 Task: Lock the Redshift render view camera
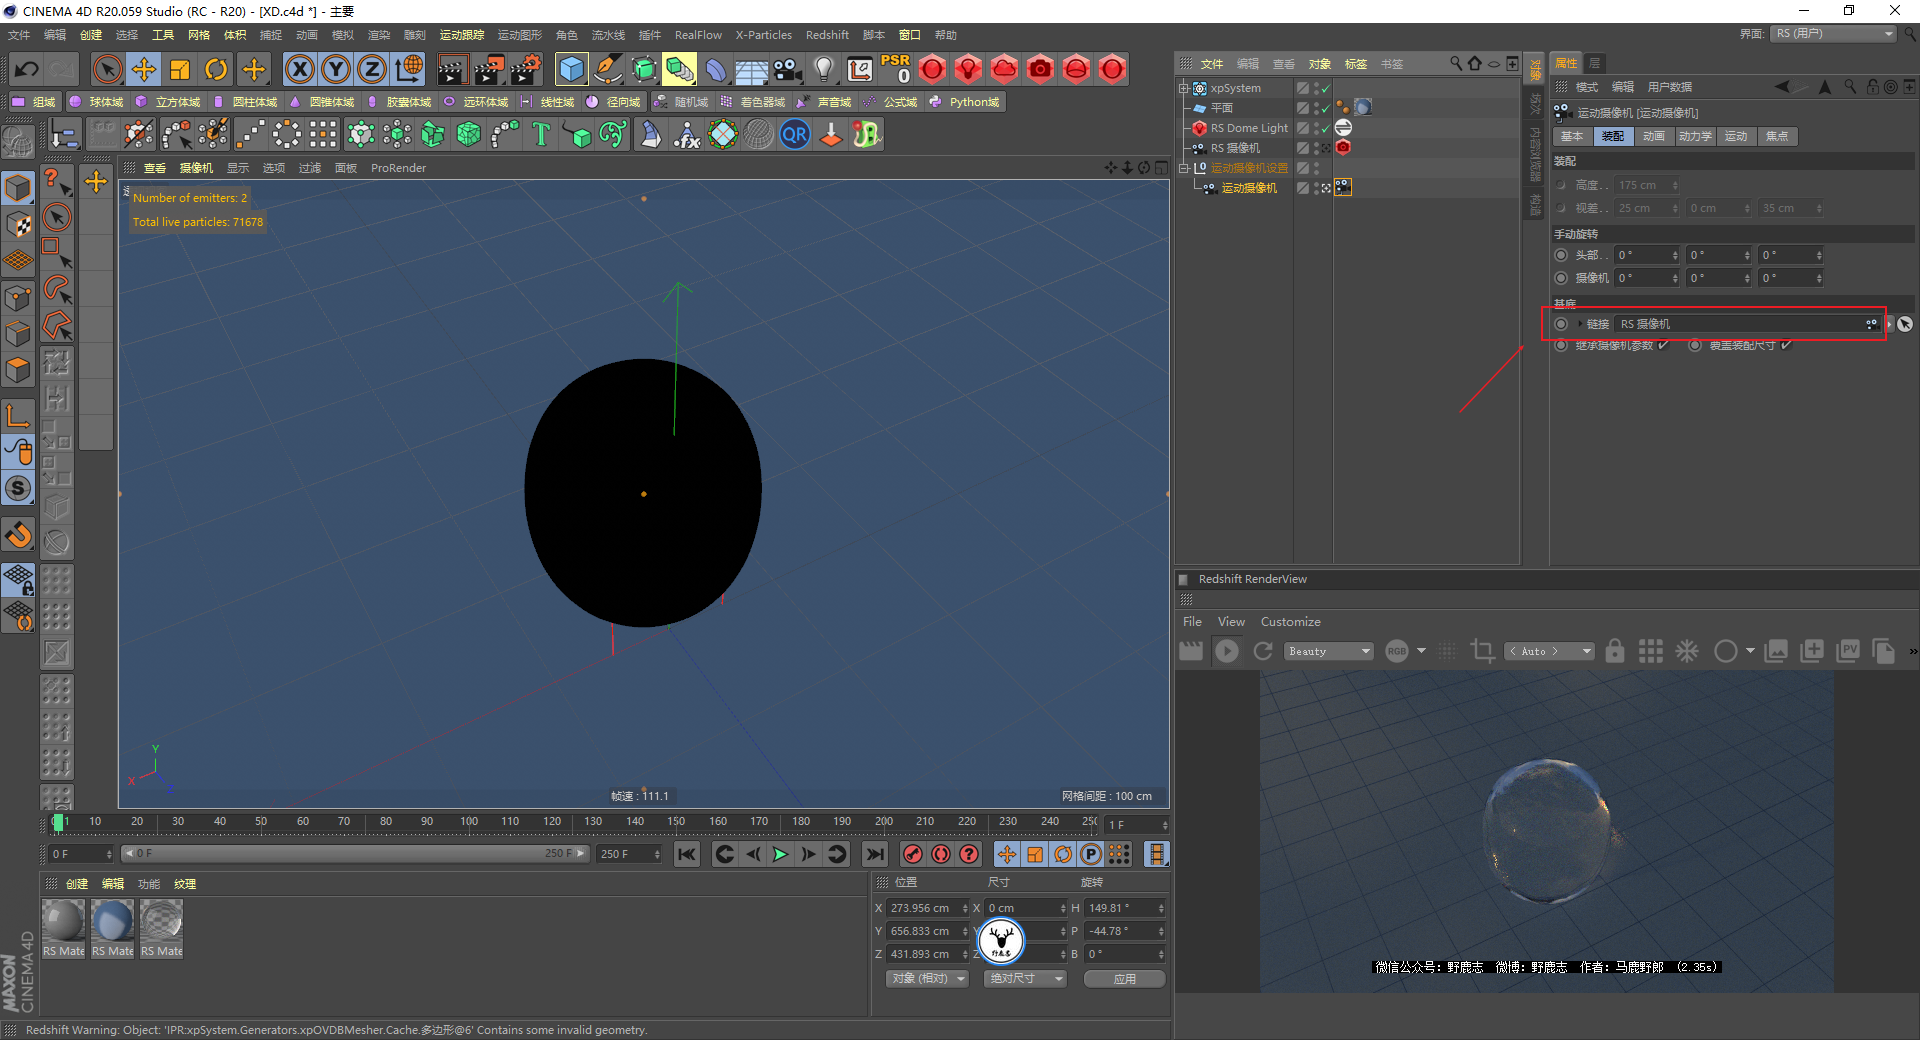1614,651
